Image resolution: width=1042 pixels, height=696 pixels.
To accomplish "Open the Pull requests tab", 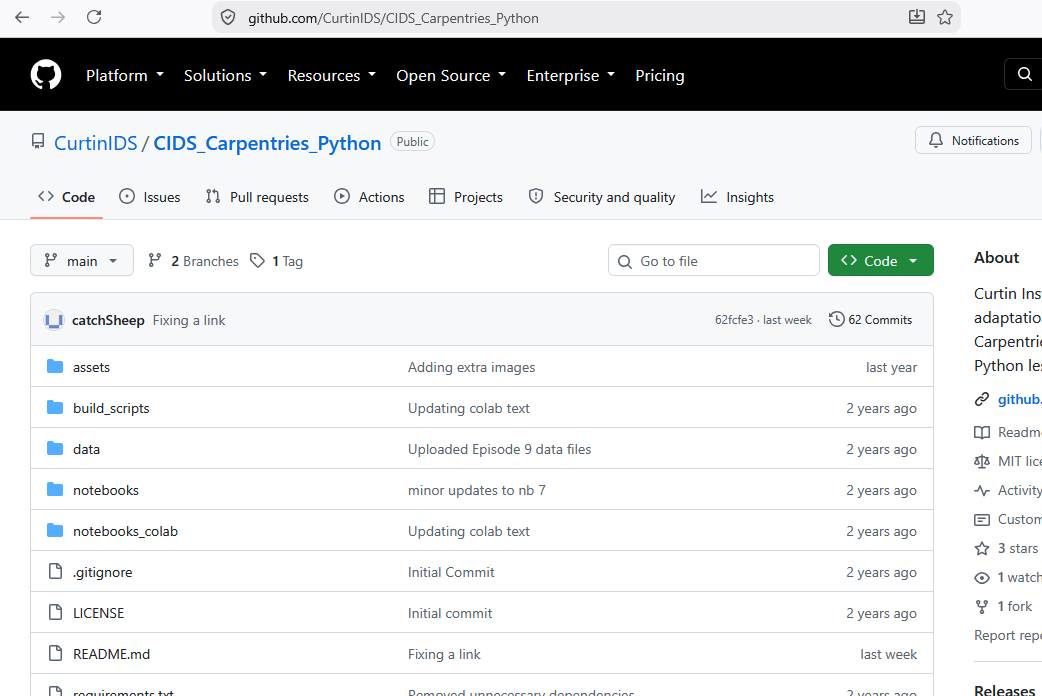I will pos(257,197).
